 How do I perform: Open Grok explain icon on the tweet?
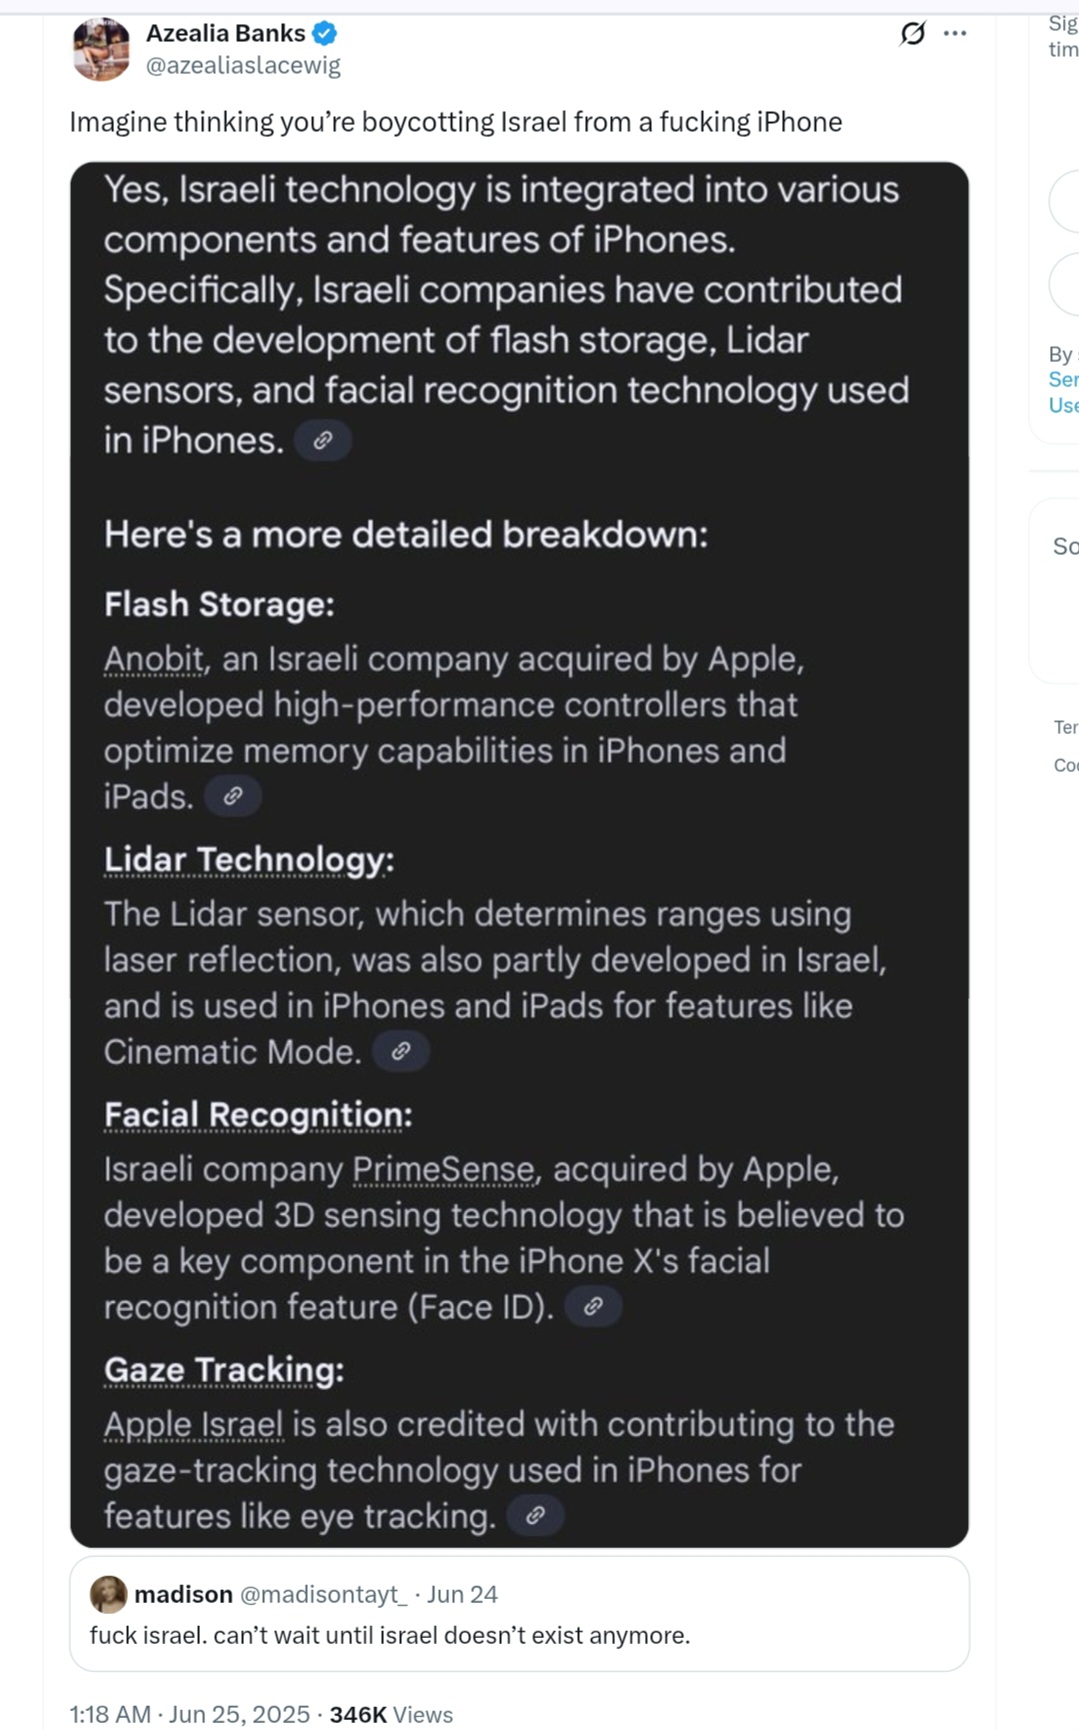(912, 33)
